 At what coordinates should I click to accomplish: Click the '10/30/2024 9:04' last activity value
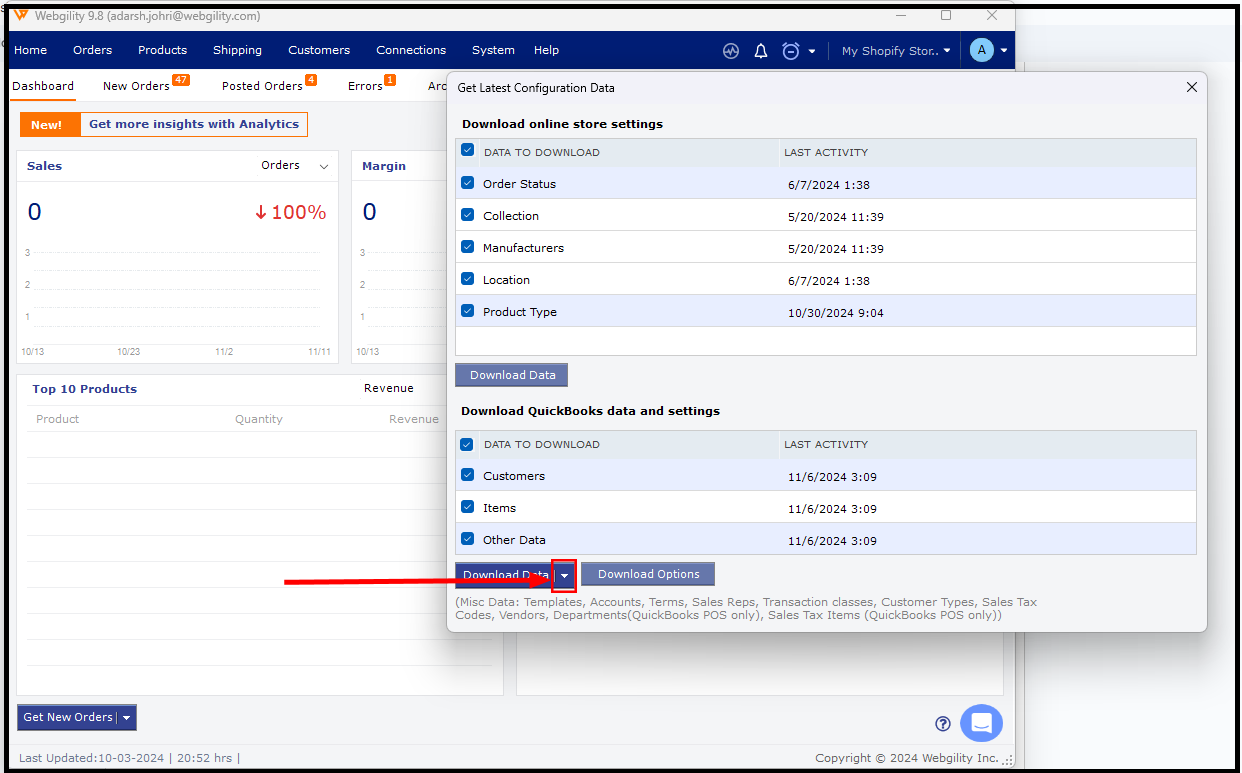coord(836,313)
